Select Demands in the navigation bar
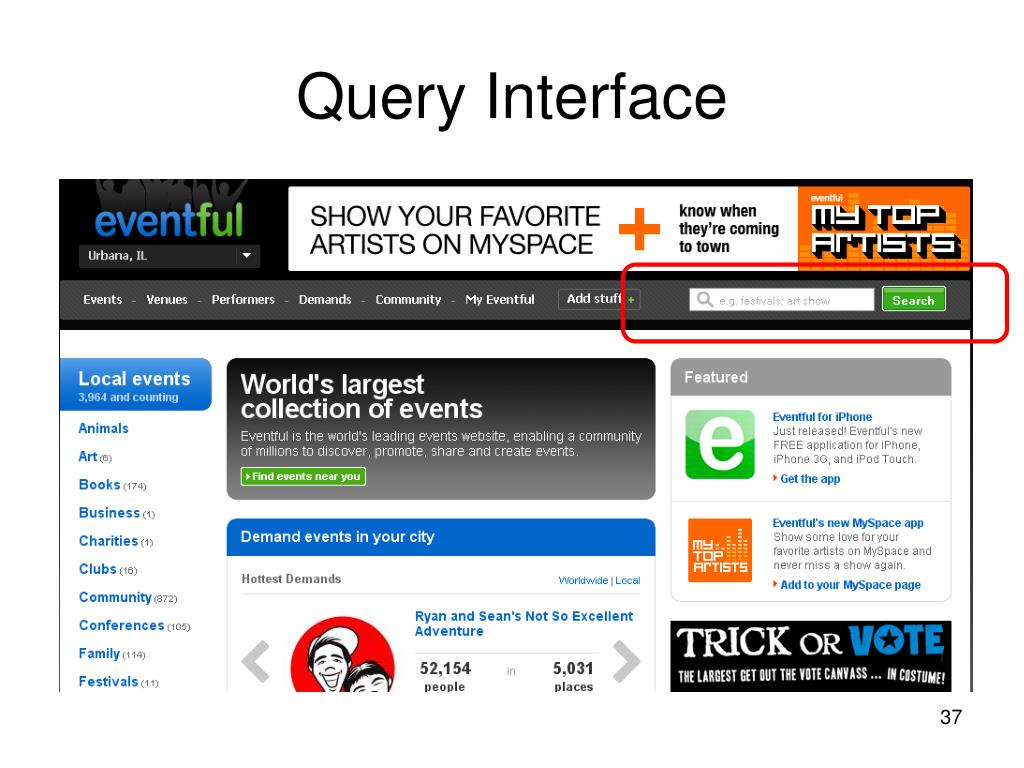 coord(325,300)
